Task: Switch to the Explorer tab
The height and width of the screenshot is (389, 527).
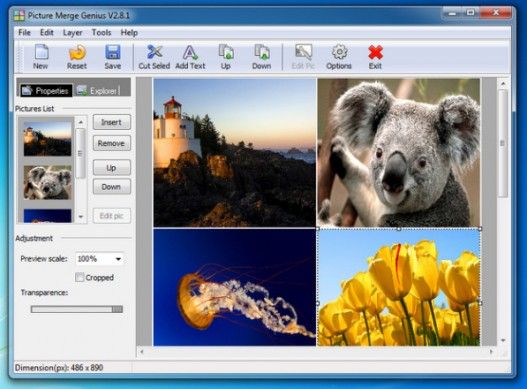Action: tap(99, 91)
